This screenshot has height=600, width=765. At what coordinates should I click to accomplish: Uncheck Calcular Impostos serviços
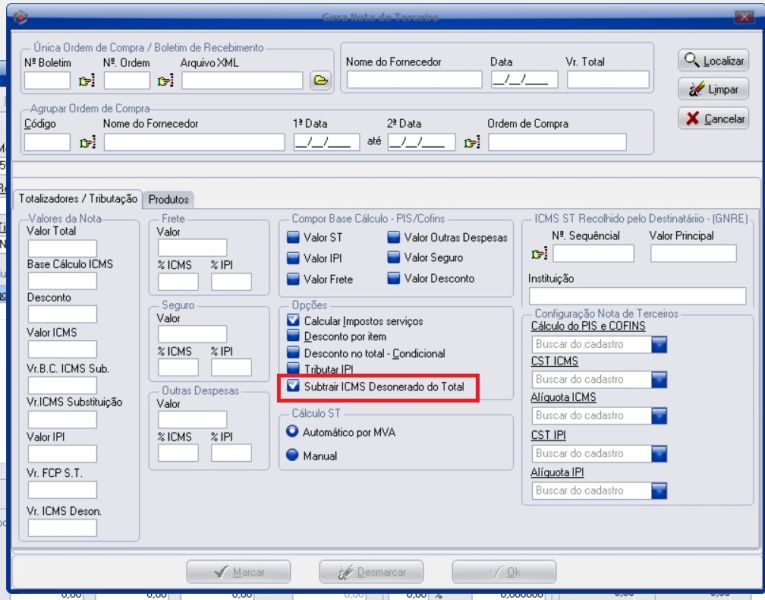[x=293, y=320]
